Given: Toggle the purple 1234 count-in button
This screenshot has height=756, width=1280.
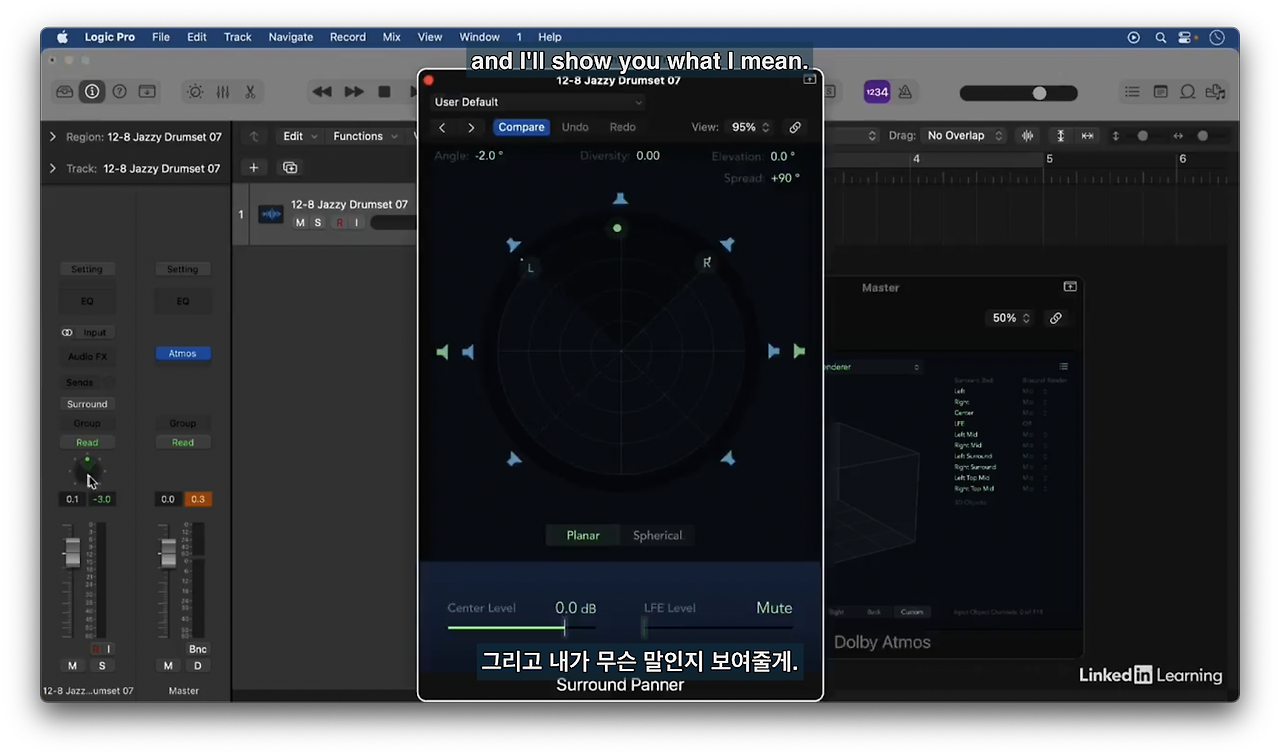Looking at the screenshot, I should 877,92.
